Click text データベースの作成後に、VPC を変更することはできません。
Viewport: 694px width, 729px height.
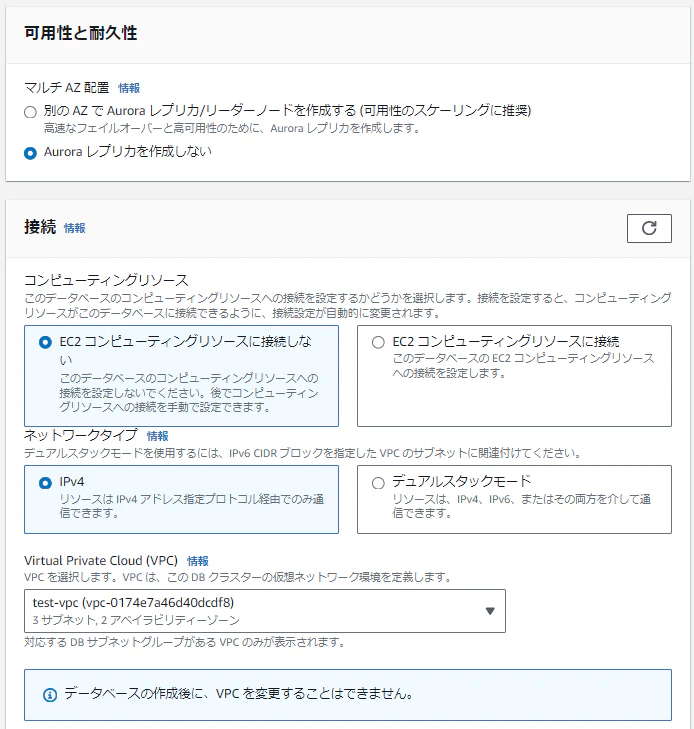tap(239, 694)
